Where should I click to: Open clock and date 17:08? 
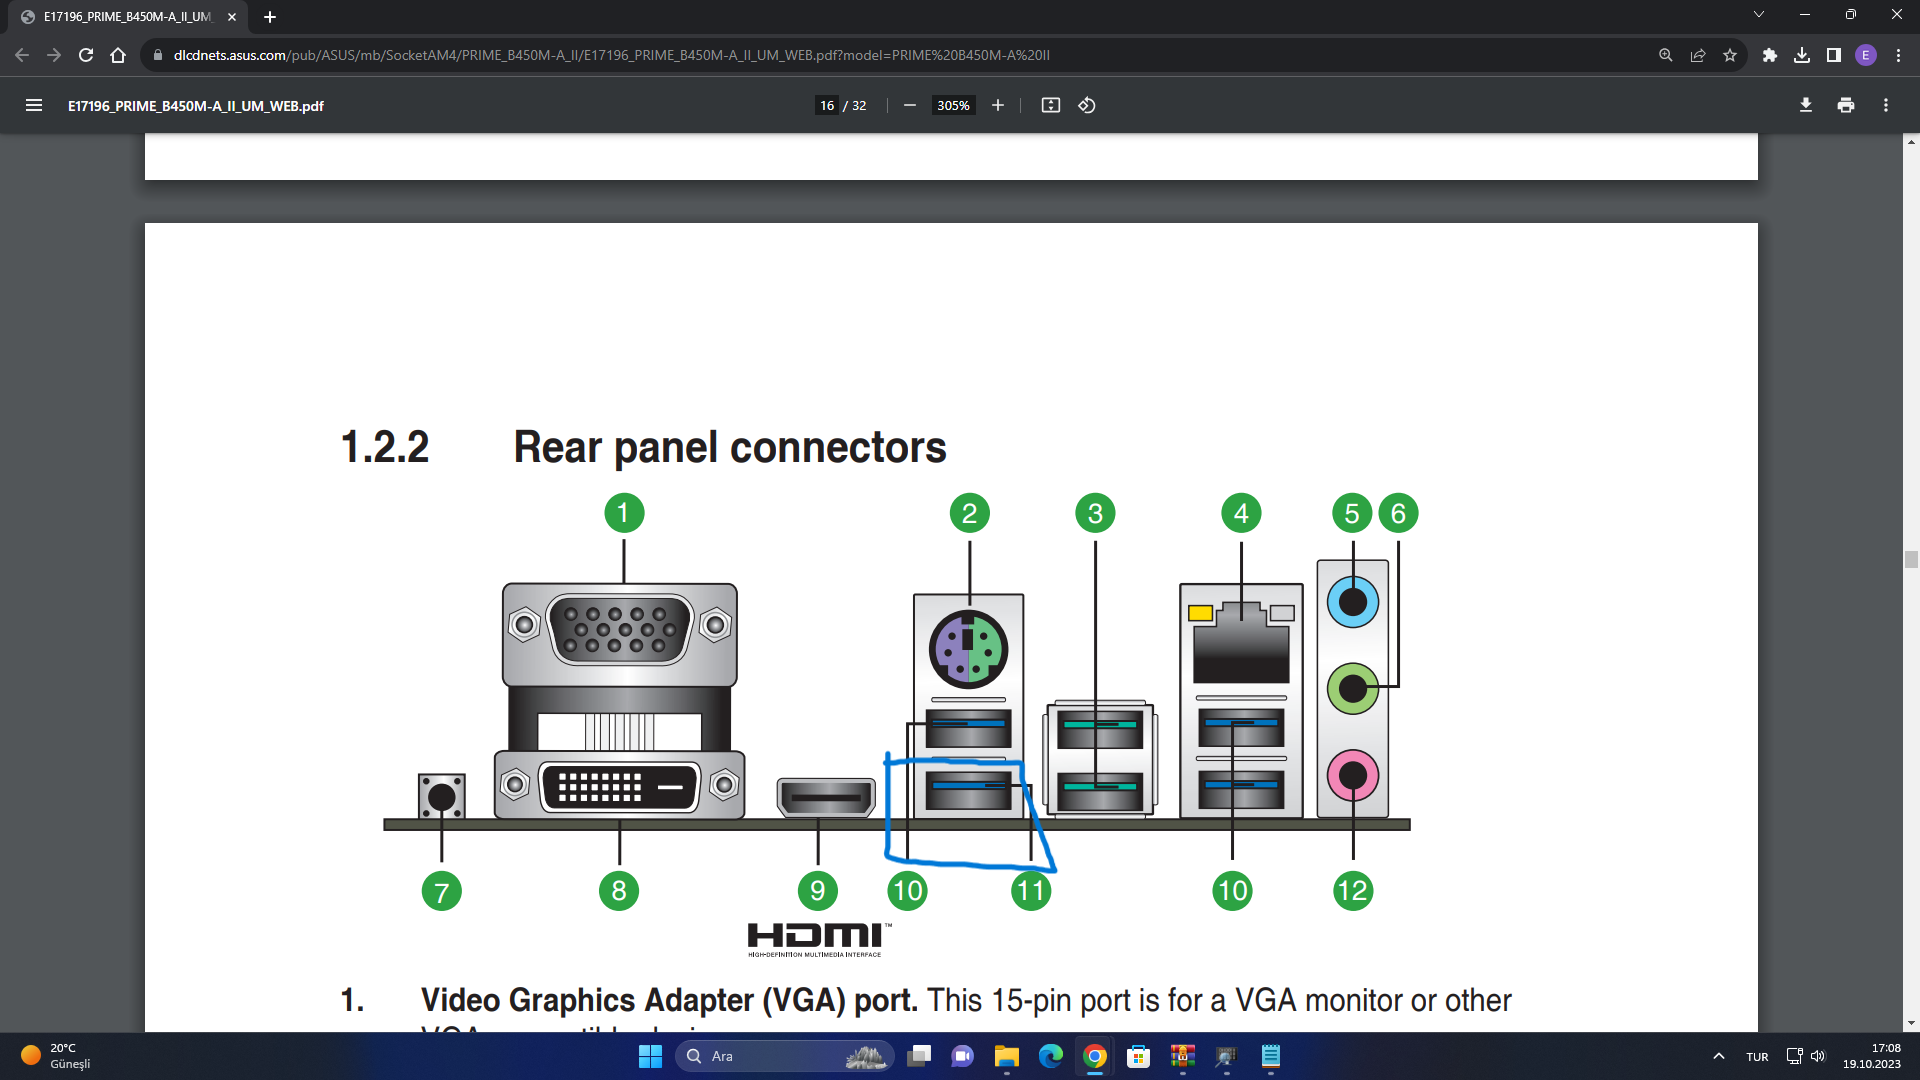1872,1056
